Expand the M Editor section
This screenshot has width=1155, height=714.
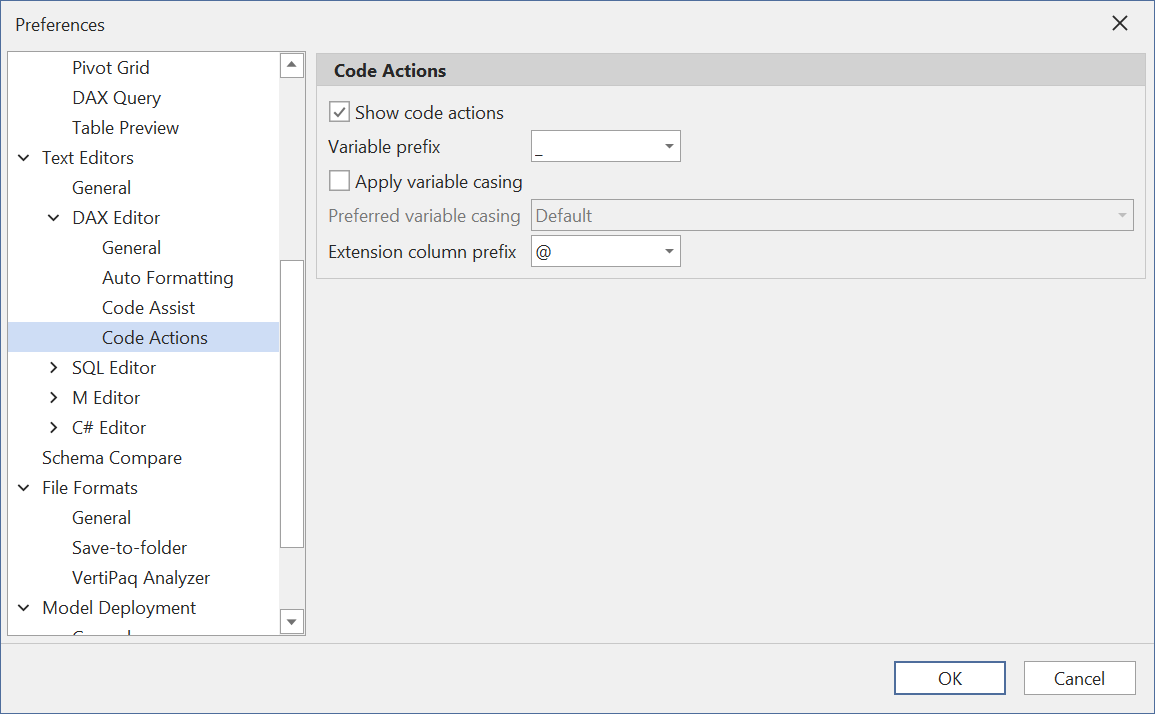point(53,397)
